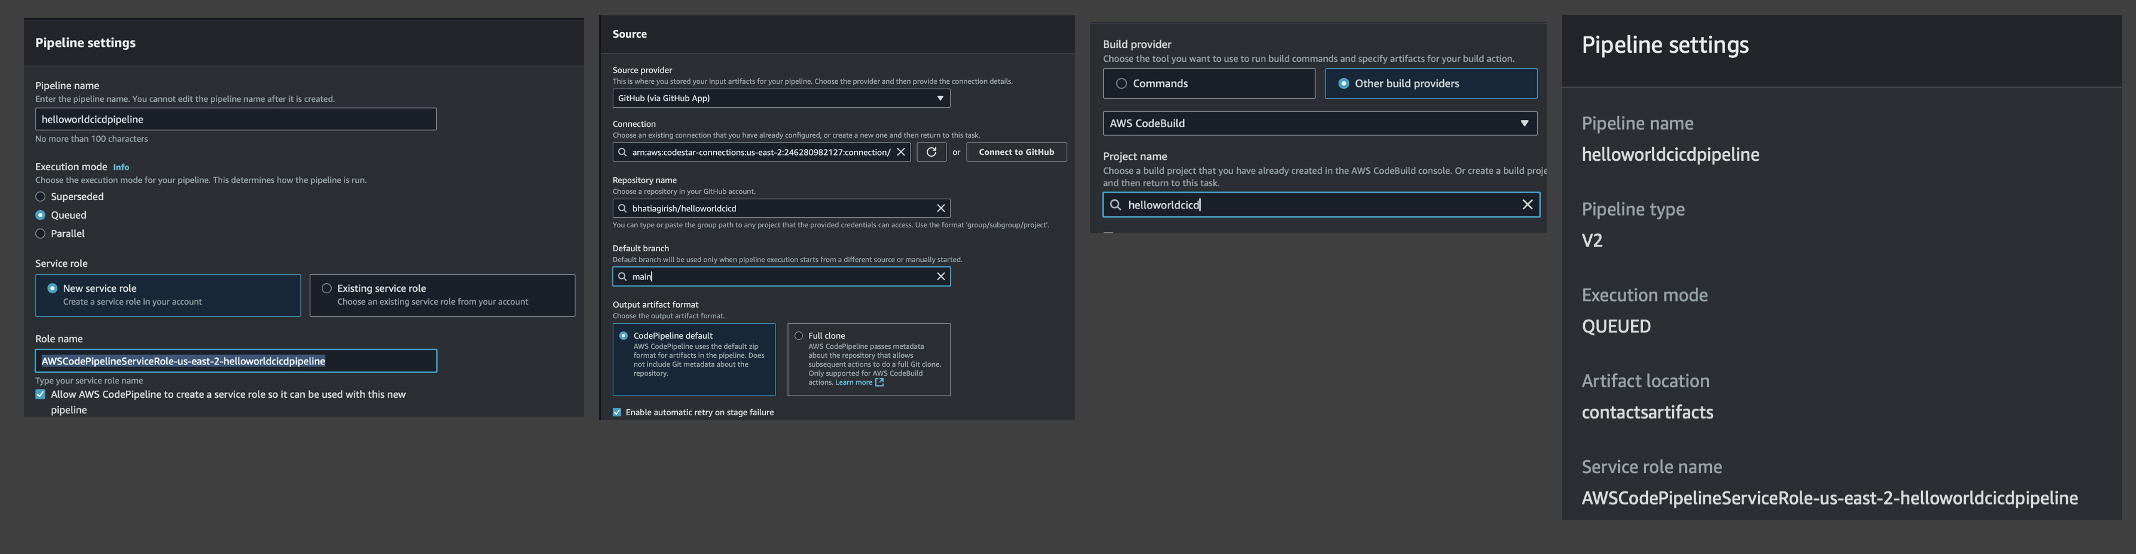Click search icon in Default branch field
The image size is (2136, 554).
[622, 276]
